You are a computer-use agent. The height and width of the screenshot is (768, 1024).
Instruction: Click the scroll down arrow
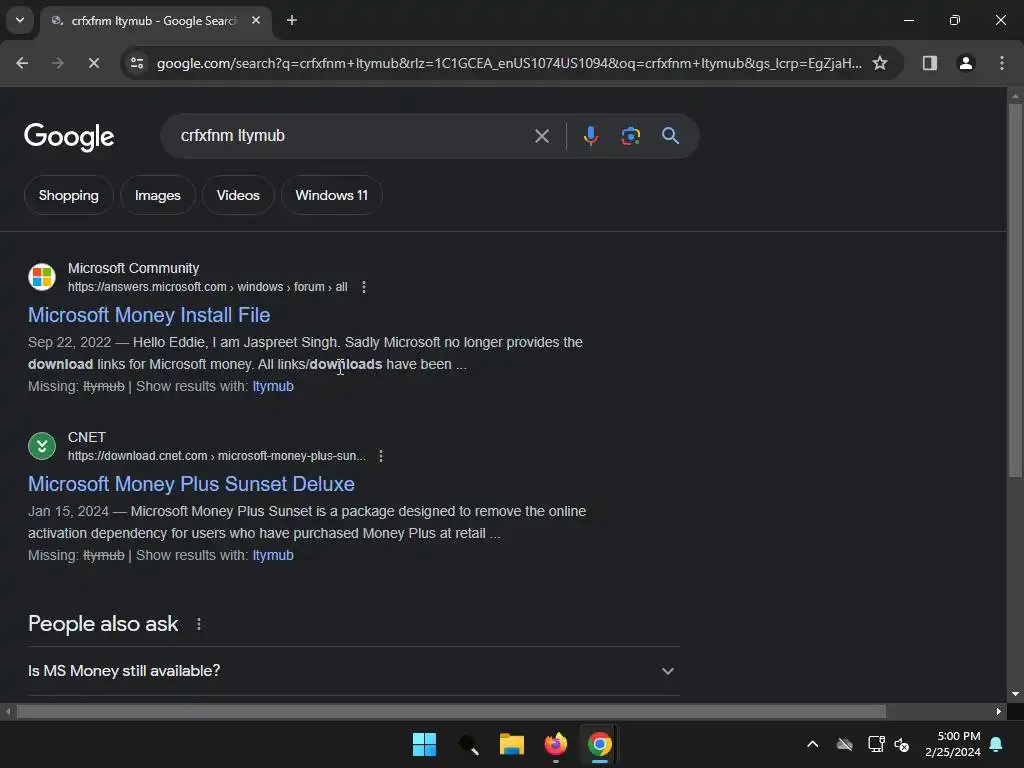(1015, 694)
